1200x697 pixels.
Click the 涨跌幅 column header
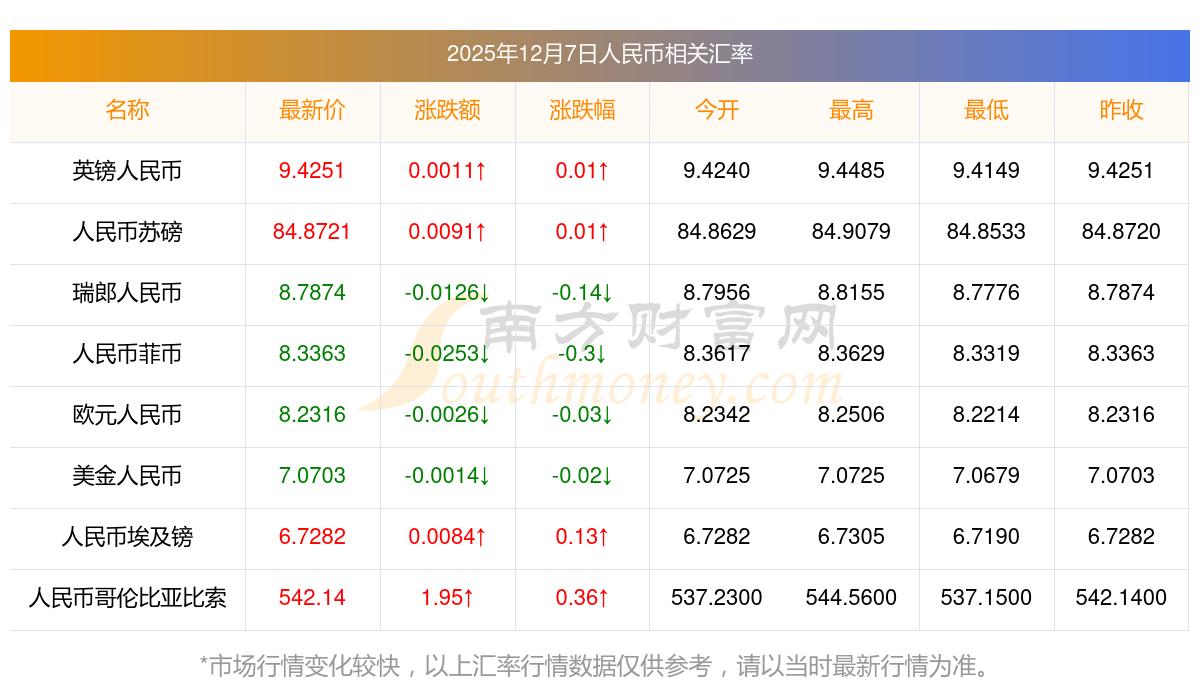pyautogui.click(x=582, y=110)
